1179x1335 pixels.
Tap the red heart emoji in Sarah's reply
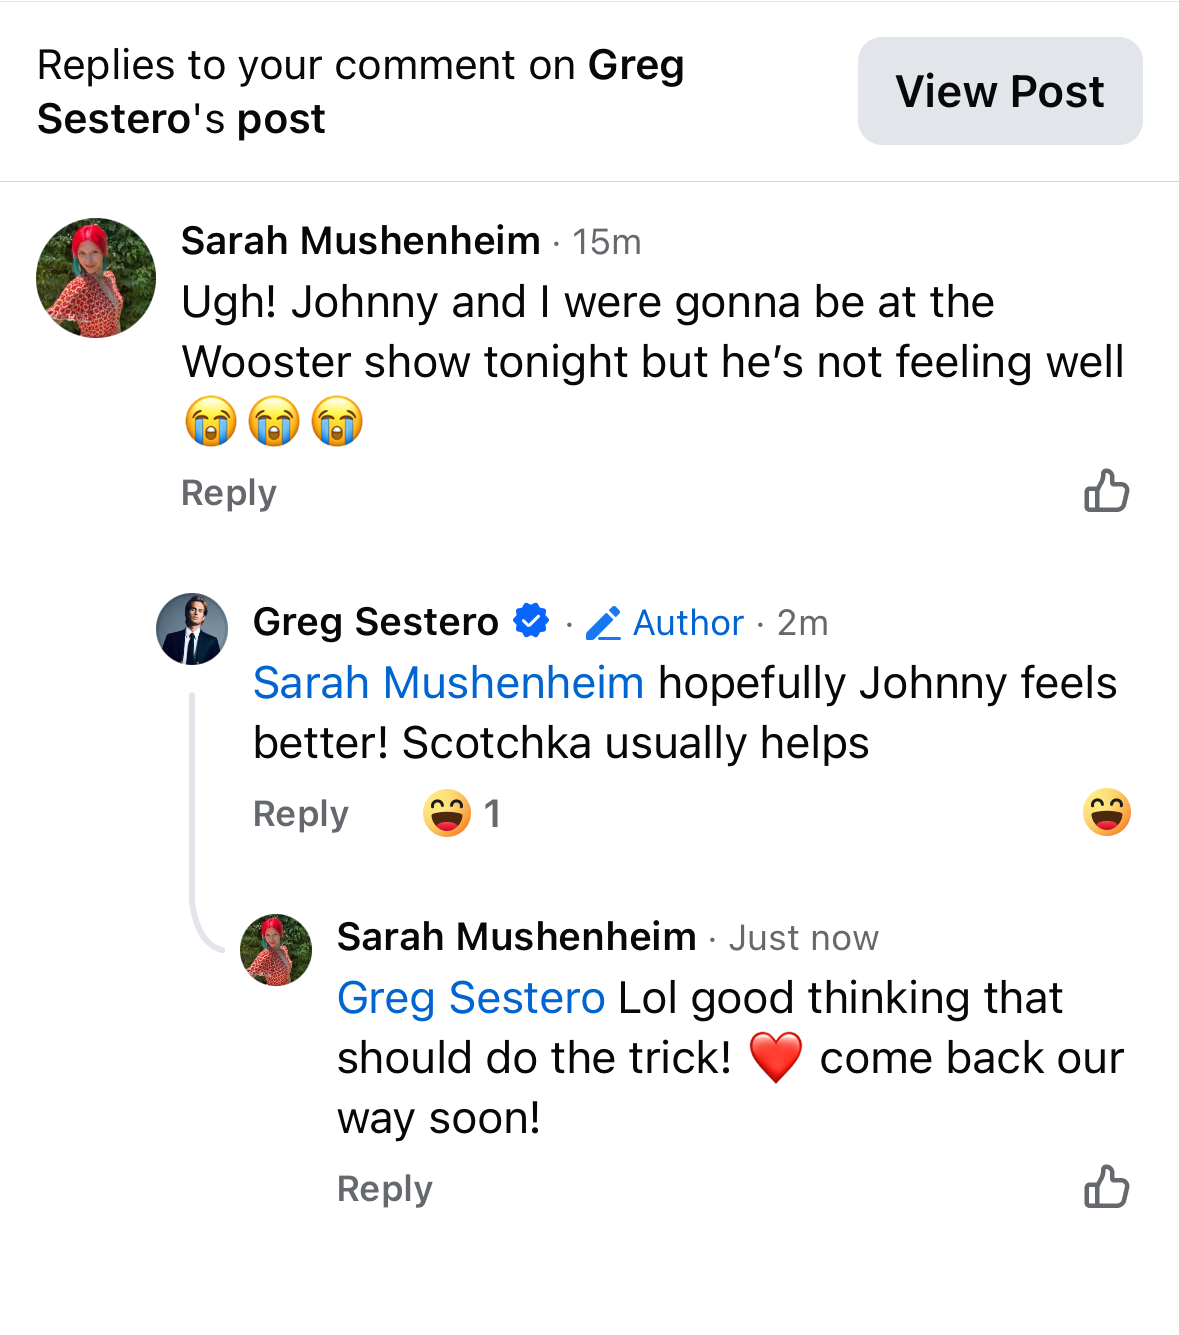(x=775, y=1057)
